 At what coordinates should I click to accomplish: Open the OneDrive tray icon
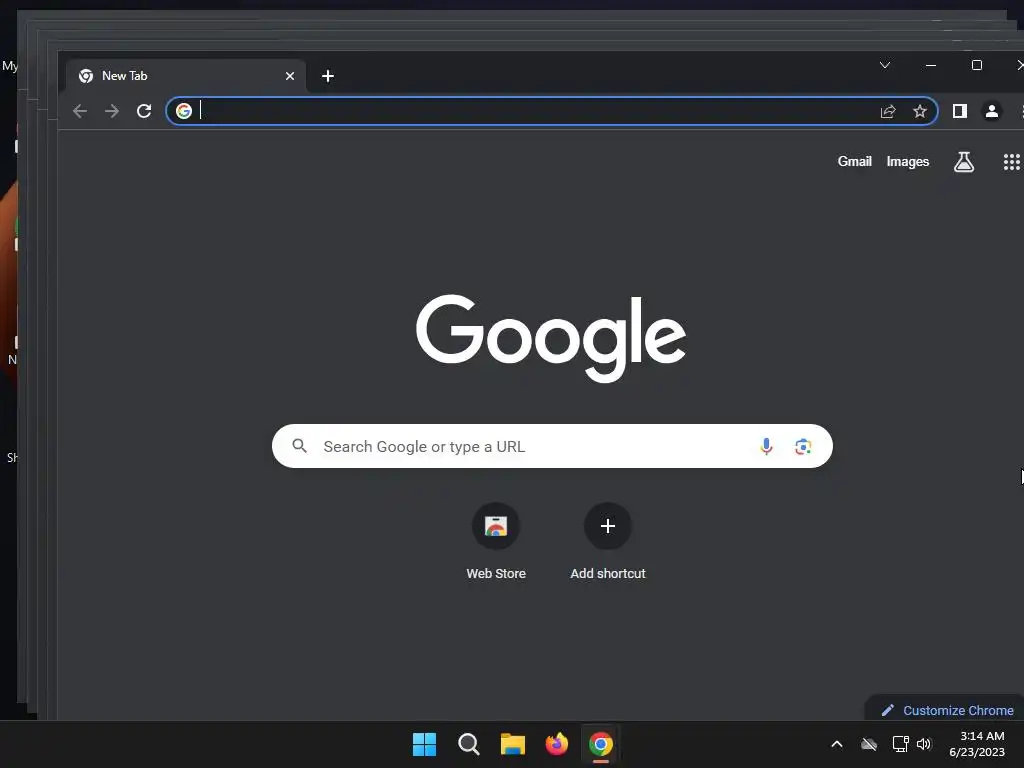[x=869, y=744]
